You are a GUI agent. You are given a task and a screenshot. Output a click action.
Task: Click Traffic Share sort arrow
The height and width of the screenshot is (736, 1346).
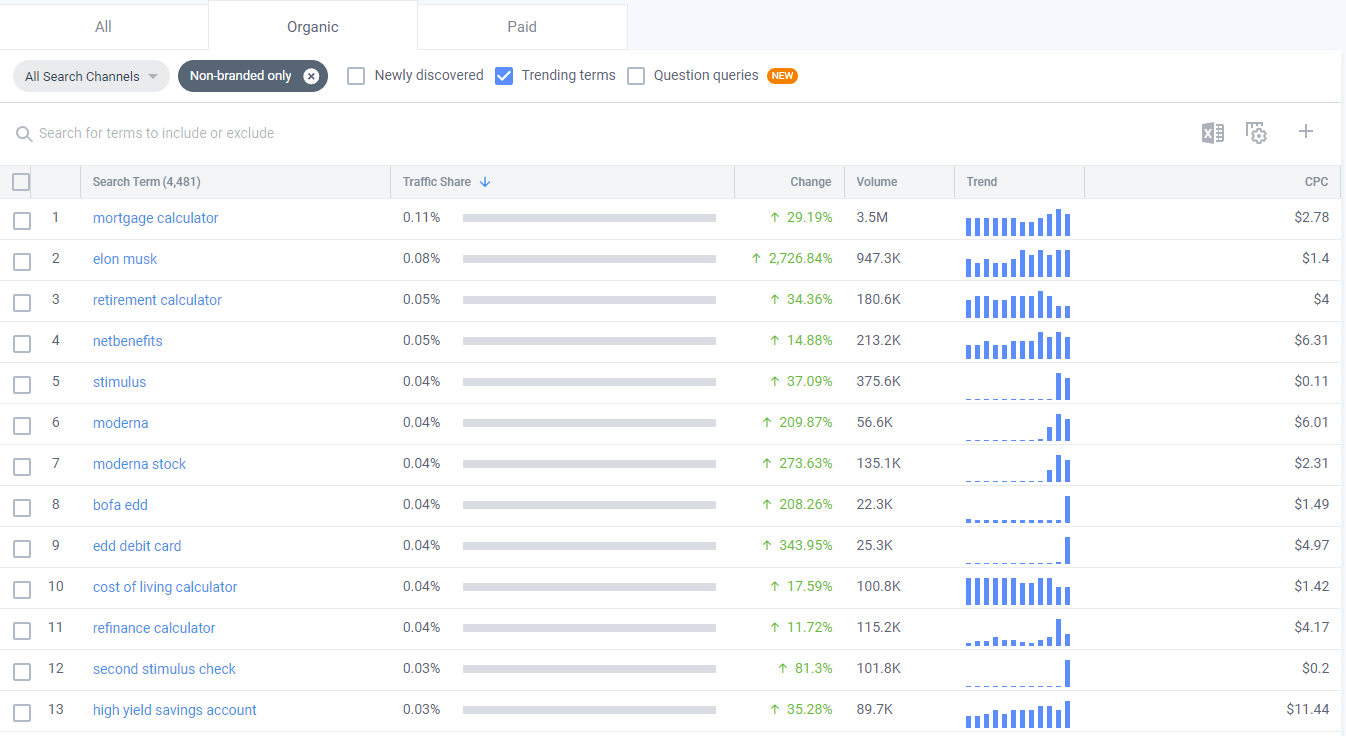[485, 182]
